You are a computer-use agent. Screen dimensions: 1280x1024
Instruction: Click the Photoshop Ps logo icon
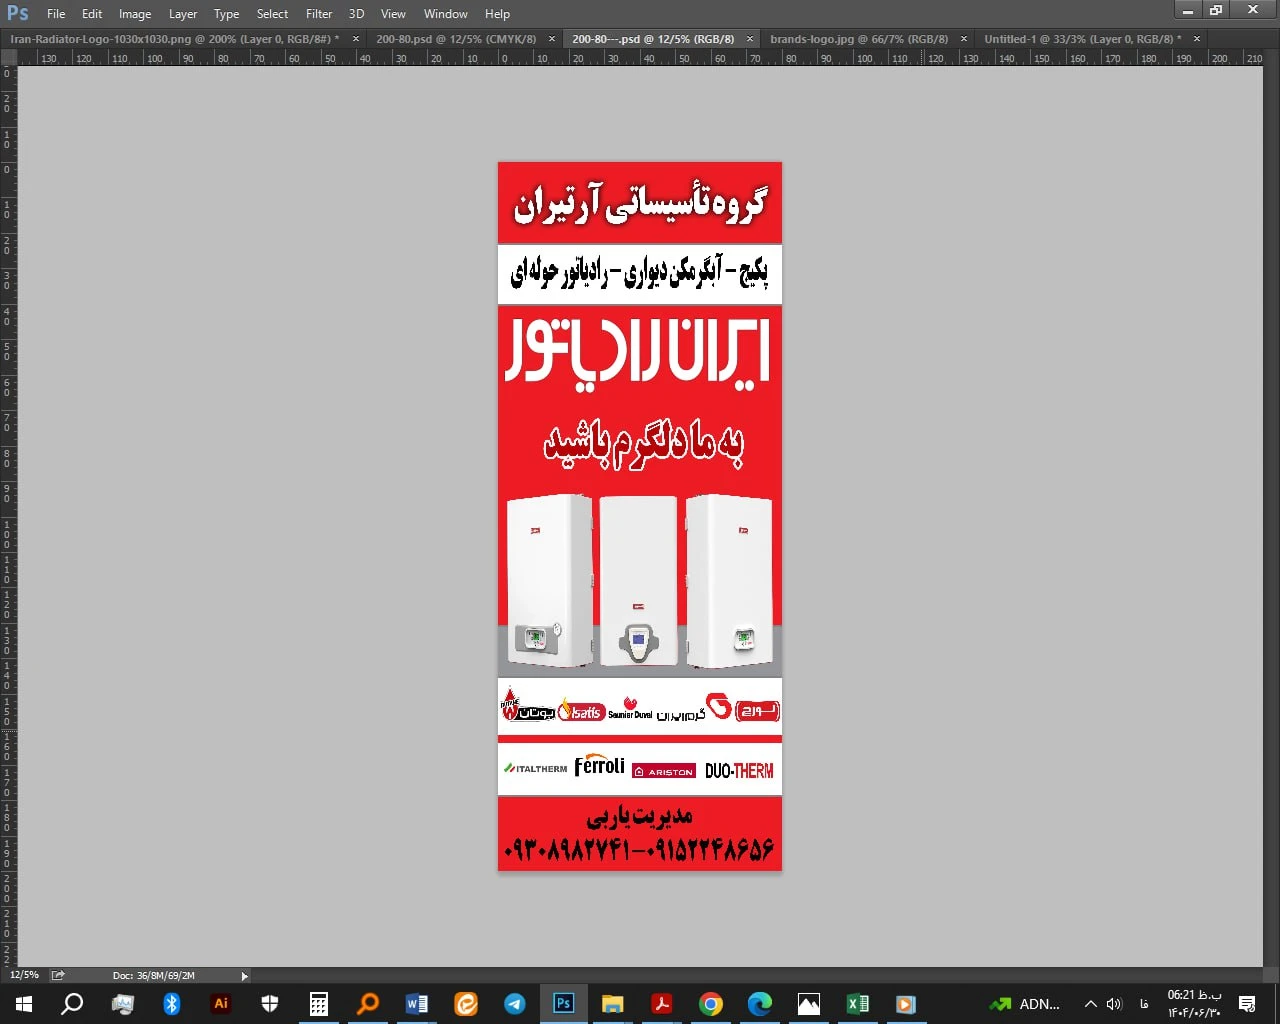[18, 13]
